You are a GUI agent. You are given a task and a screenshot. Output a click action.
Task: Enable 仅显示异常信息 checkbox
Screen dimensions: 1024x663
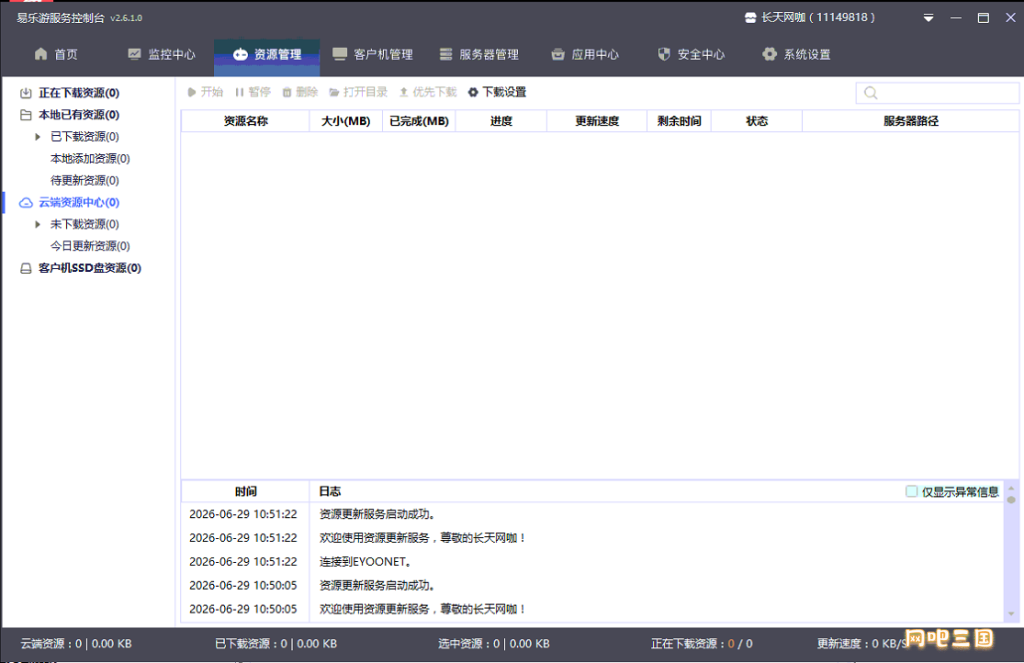[912, 491]
